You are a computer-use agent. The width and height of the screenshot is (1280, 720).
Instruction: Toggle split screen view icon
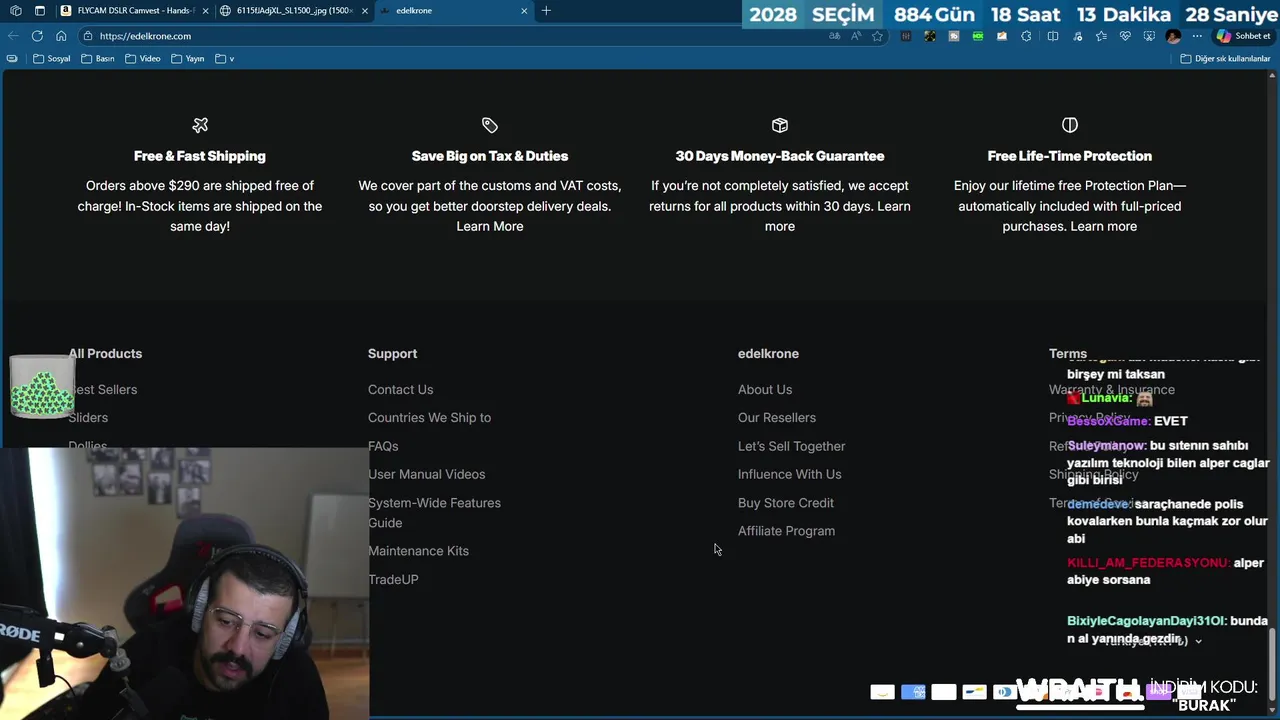coord(1053,36)
